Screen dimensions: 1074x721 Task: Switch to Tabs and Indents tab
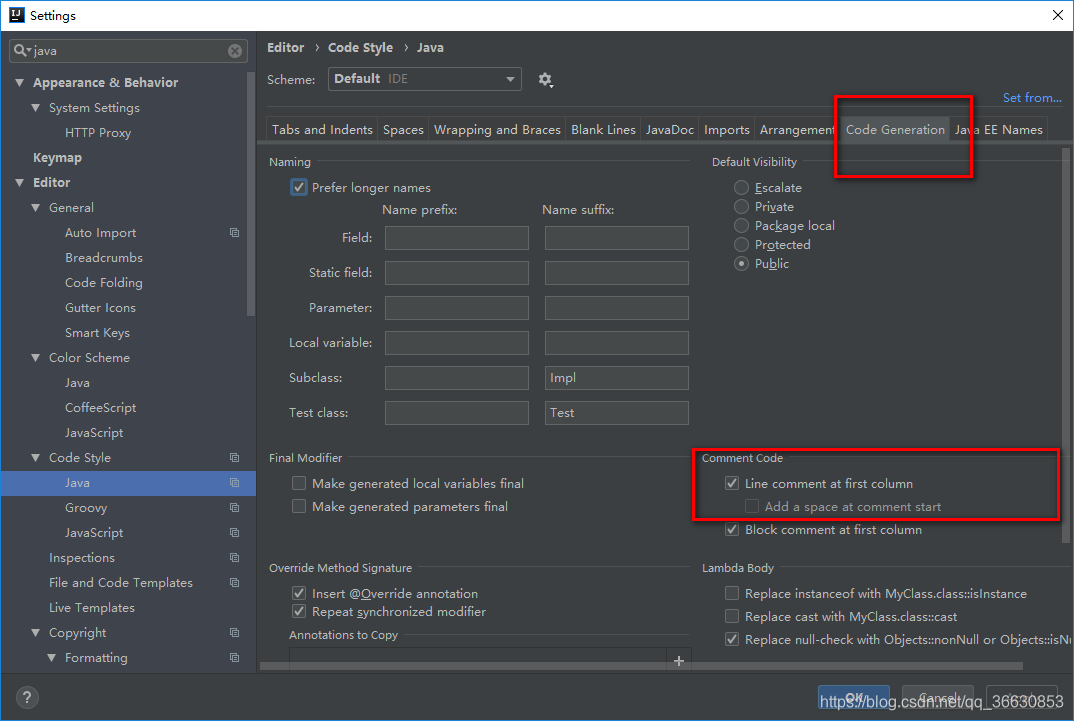coord(322,129)
